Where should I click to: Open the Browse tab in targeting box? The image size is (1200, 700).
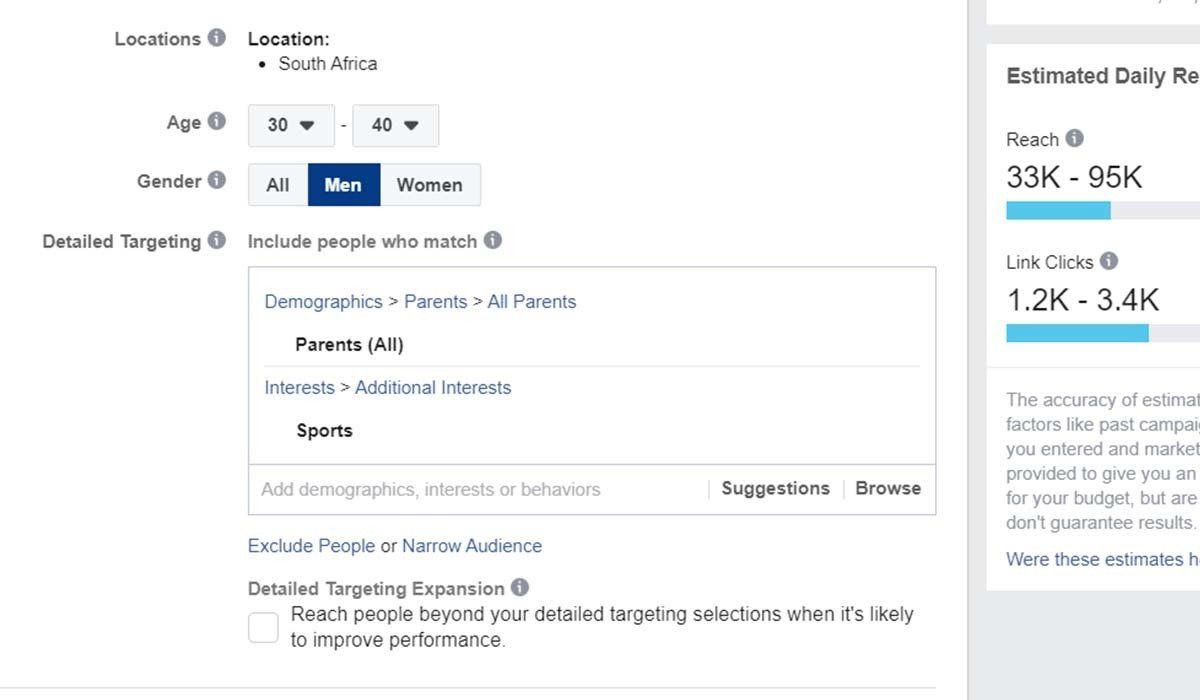coord(888,489)
